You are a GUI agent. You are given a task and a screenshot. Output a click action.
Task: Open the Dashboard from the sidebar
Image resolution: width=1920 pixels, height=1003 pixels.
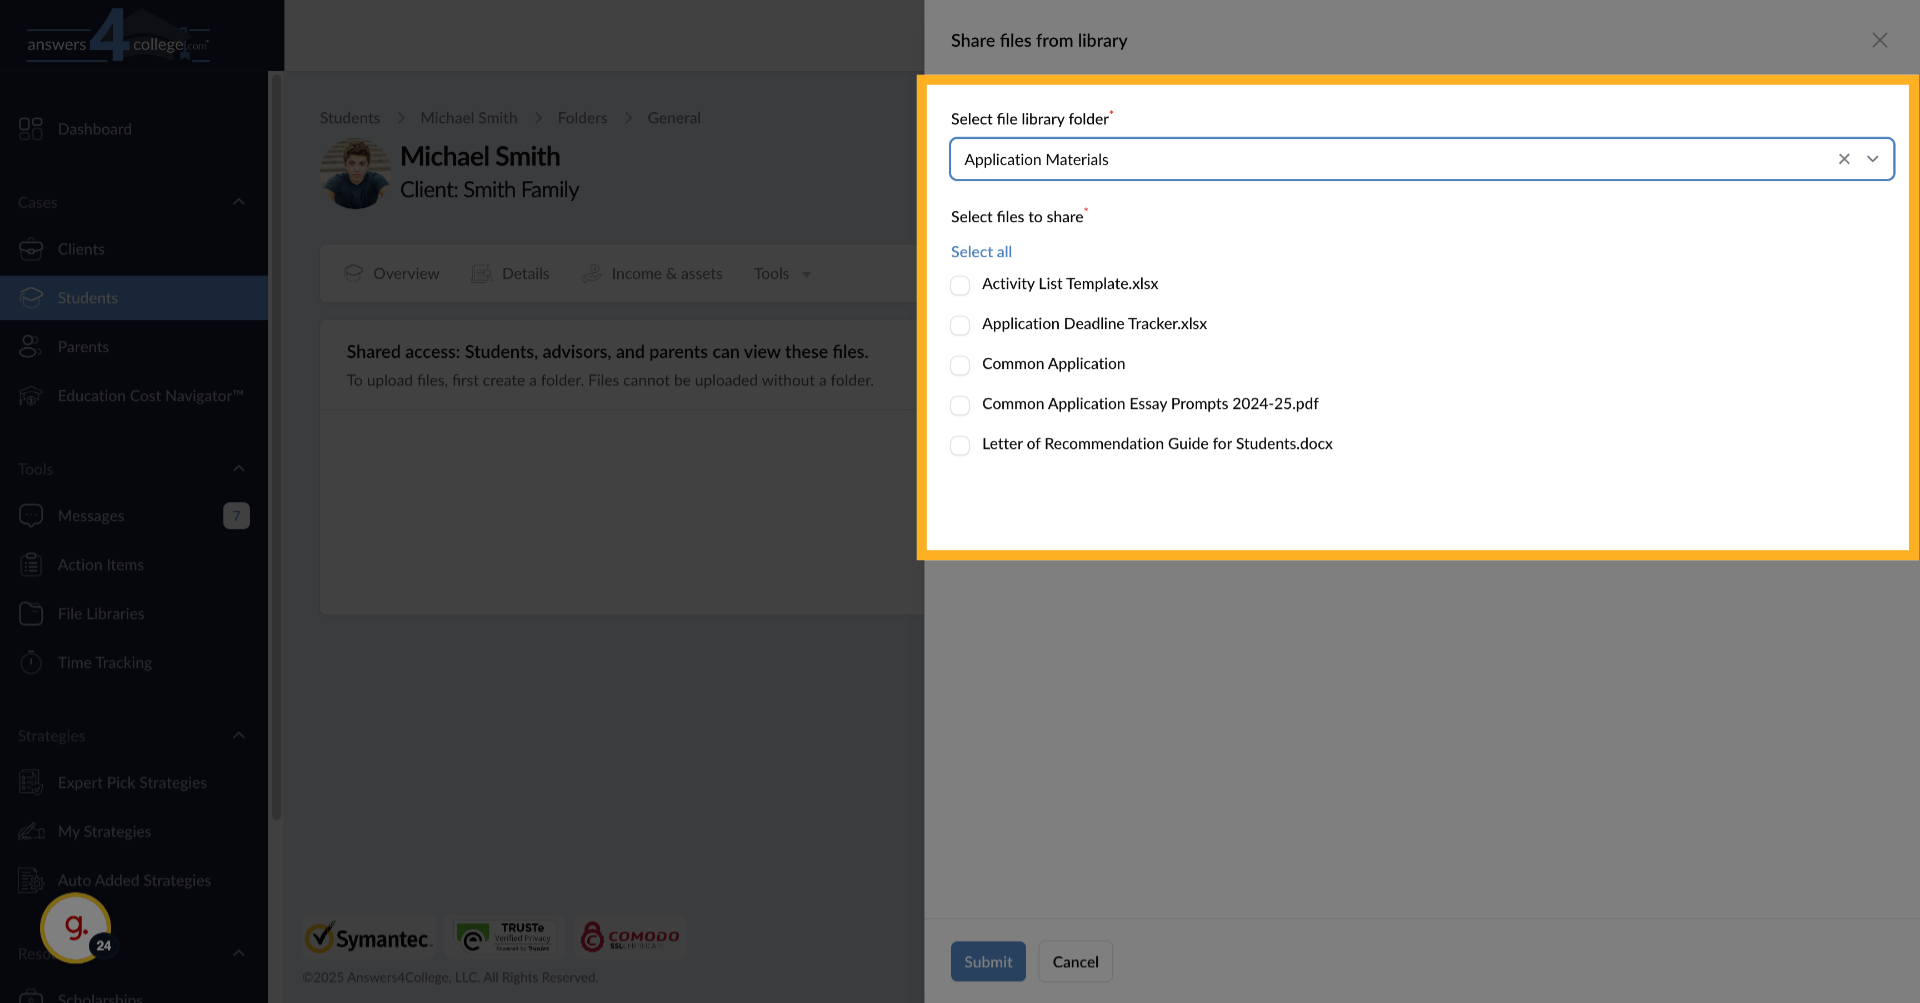[x=95, y=128]
